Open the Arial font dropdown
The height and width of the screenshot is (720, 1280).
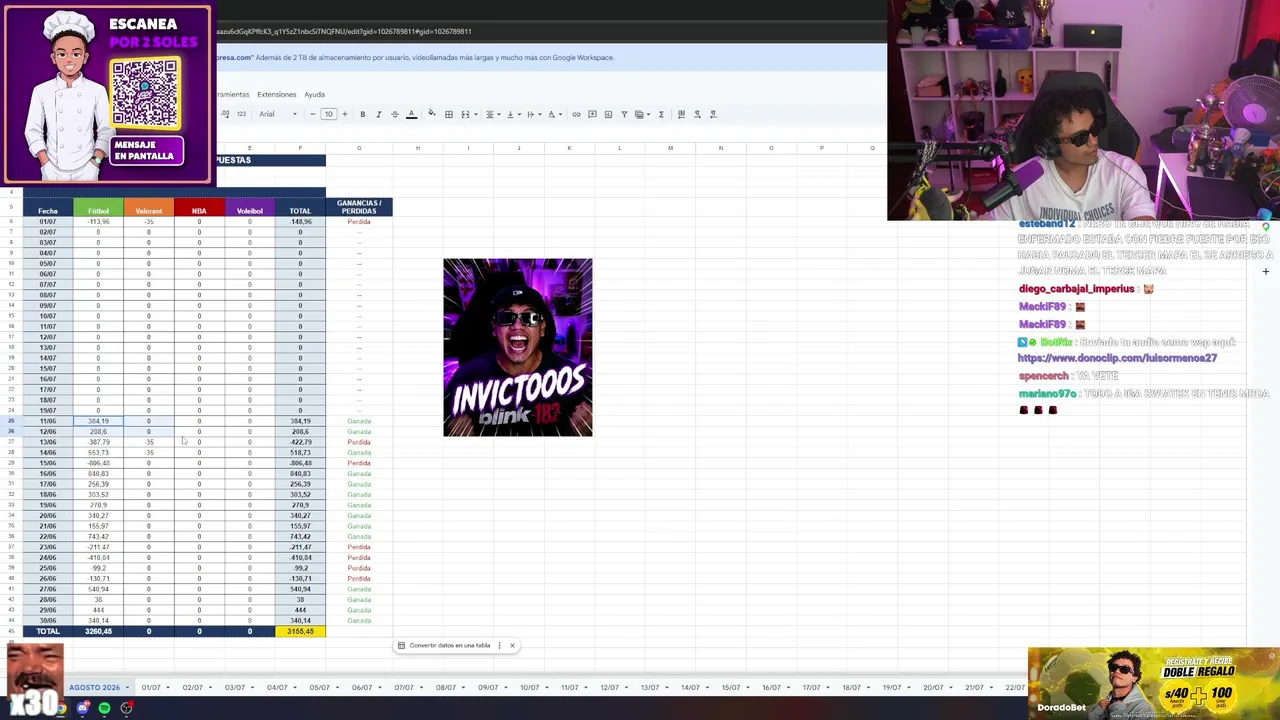[278, 114]
